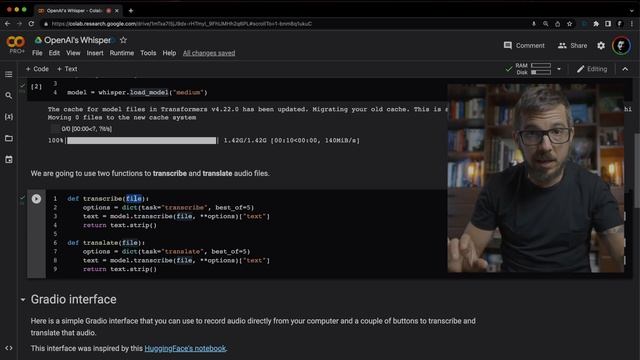Click the All changes saved link
Viewport: 640px width, 360px height.
click(209, 53)
